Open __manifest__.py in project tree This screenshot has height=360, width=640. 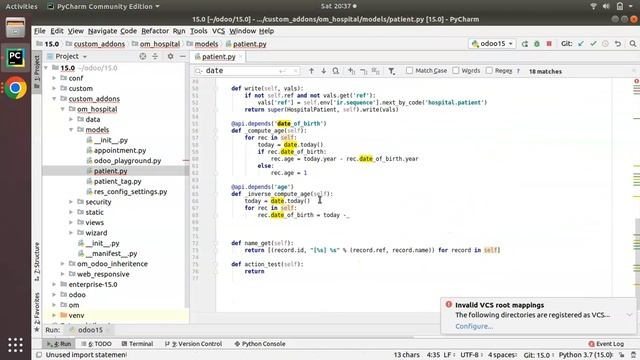tap(111, 253)
